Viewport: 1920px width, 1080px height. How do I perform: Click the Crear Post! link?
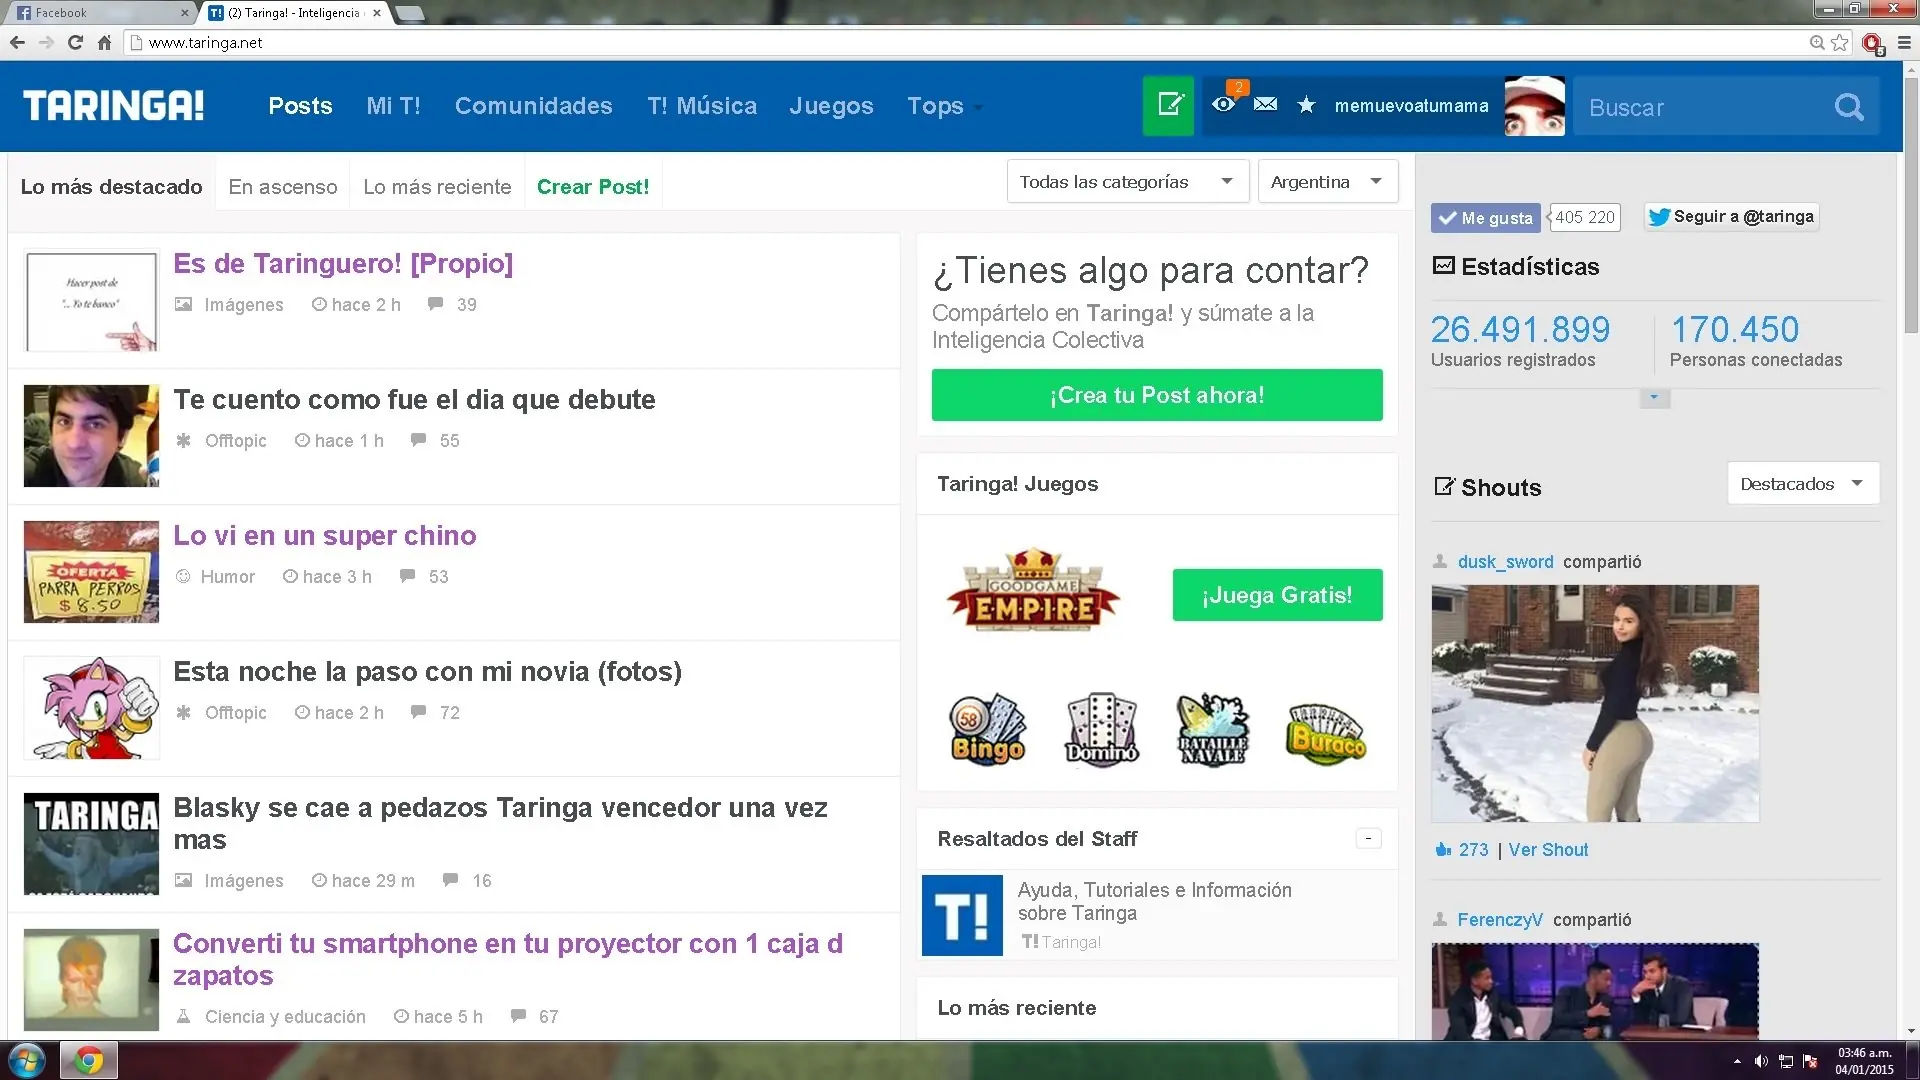(593, 187)
